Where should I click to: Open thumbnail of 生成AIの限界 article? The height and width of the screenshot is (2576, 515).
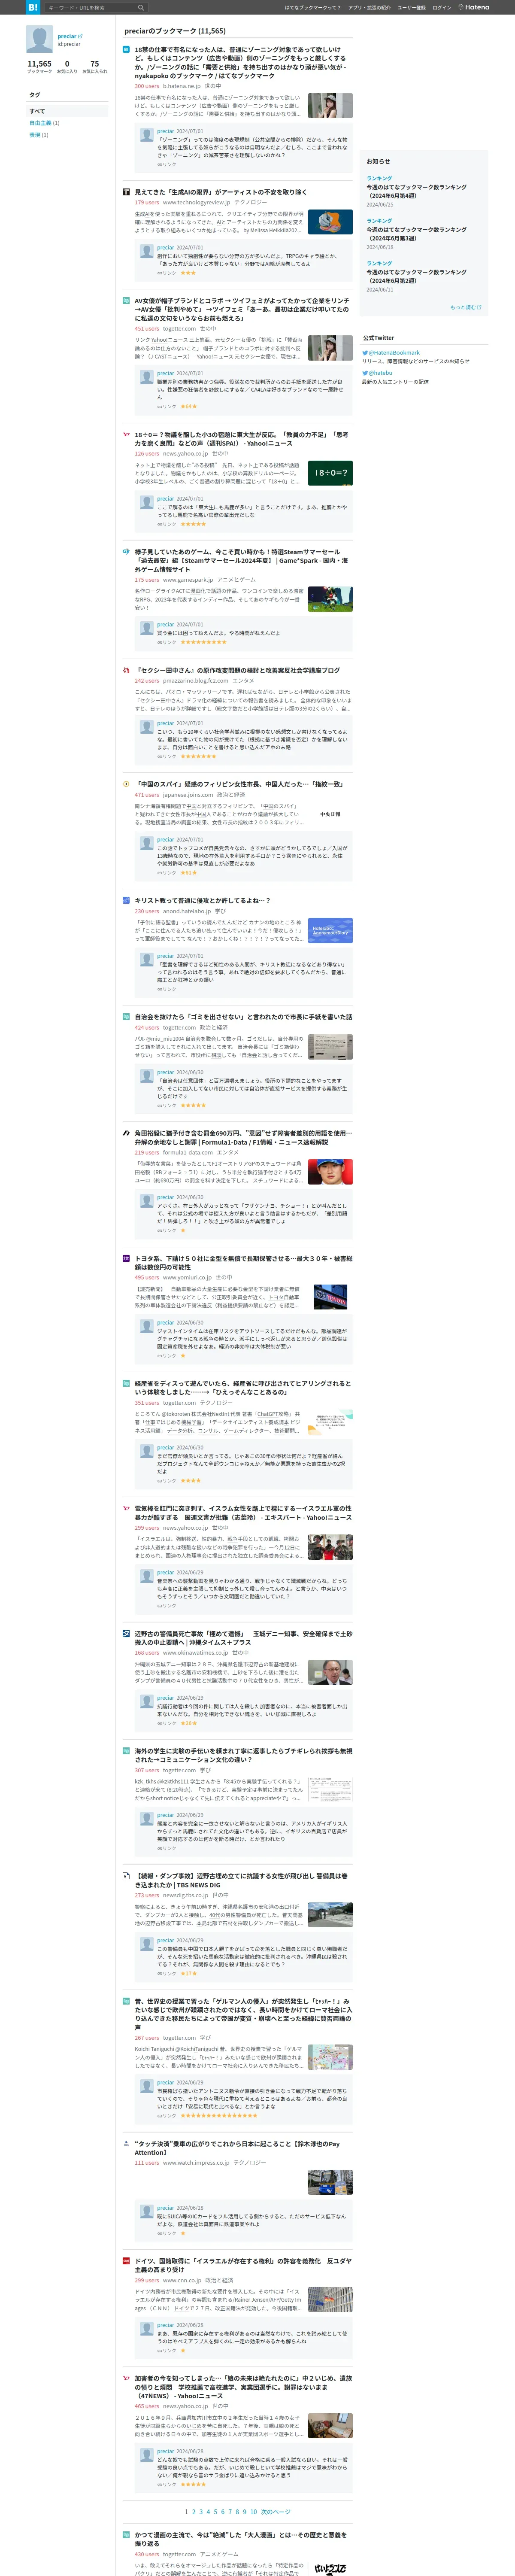tap(330, 221)
